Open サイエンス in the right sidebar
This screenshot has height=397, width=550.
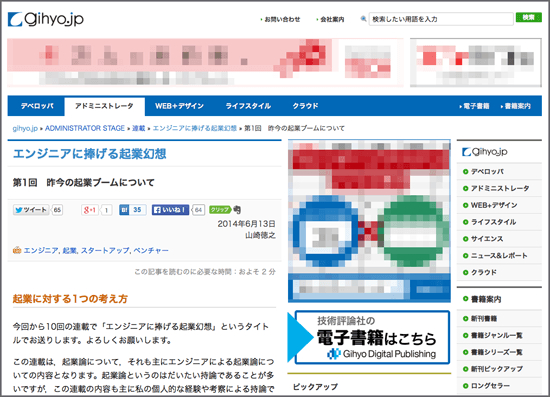click(487, 239)
